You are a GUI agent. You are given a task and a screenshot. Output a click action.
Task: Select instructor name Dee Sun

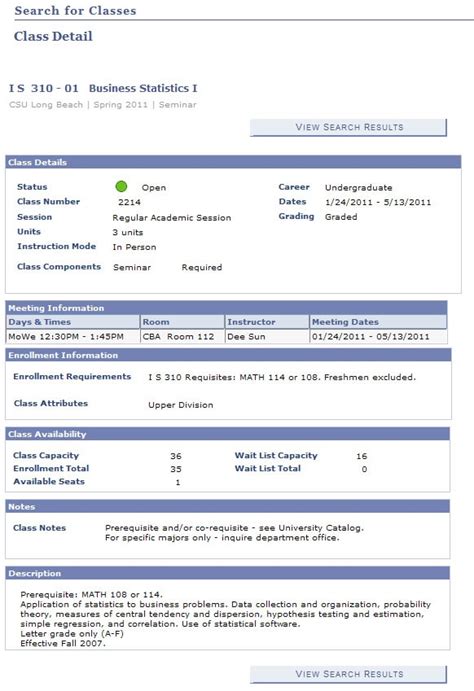246,337
